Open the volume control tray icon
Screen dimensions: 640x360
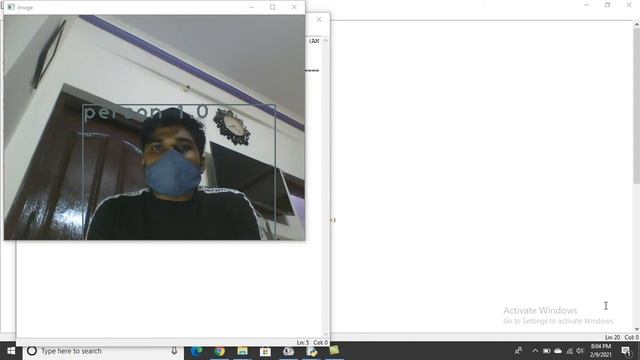click(580, 351)
